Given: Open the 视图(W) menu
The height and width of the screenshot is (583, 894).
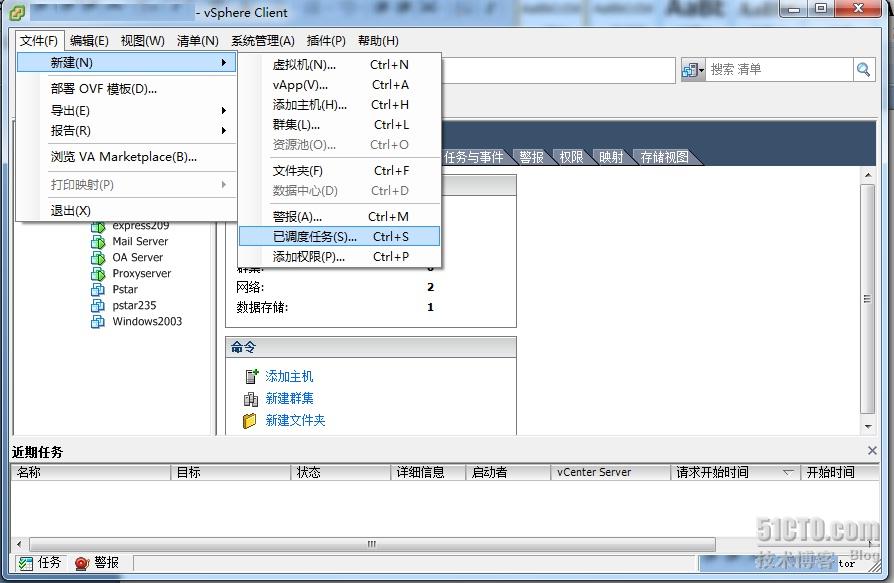Looking at the screenshot, I should [143, 40].
